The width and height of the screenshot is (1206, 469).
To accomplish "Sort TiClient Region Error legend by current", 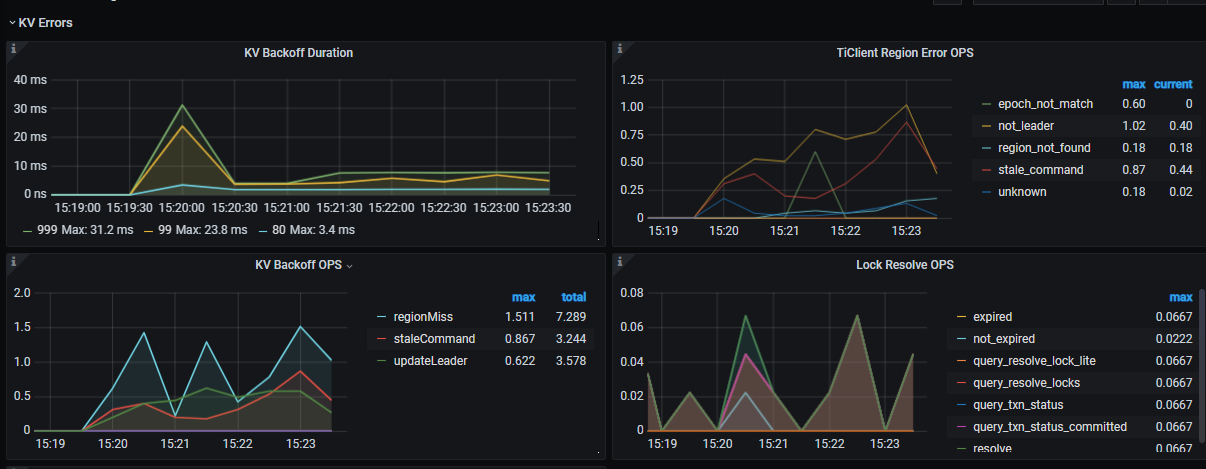I will coord(1173,84).
